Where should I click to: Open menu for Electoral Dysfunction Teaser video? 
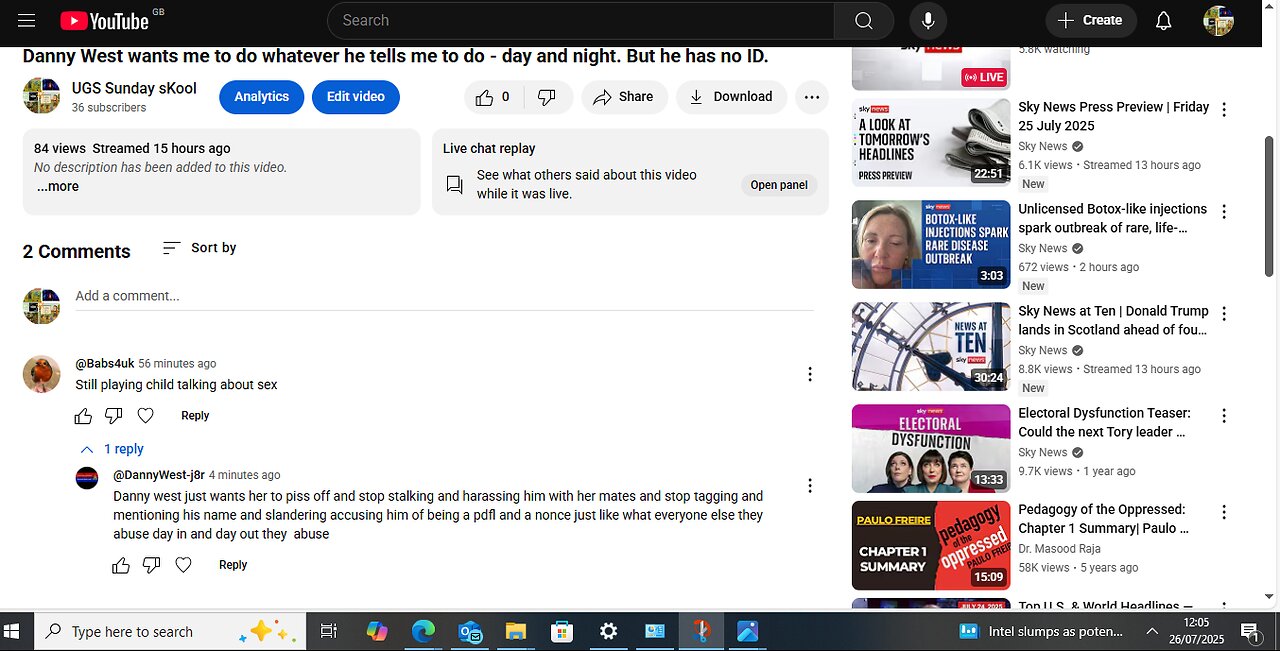coord(1224,416)
